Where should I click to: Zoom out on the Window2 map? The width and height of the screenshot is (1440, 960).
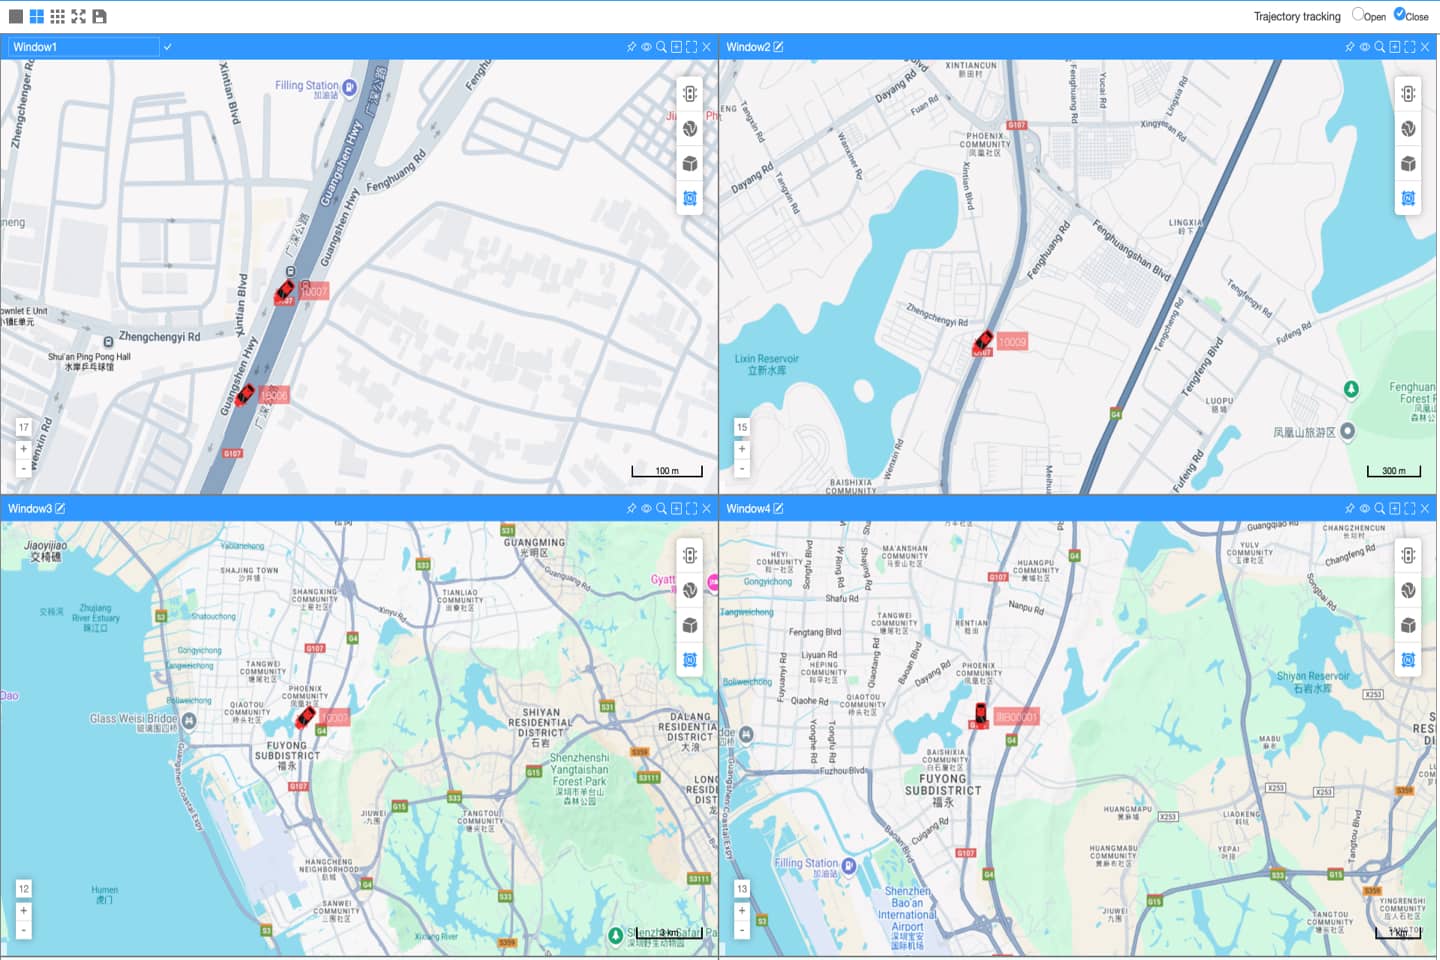tap(742, 468)
